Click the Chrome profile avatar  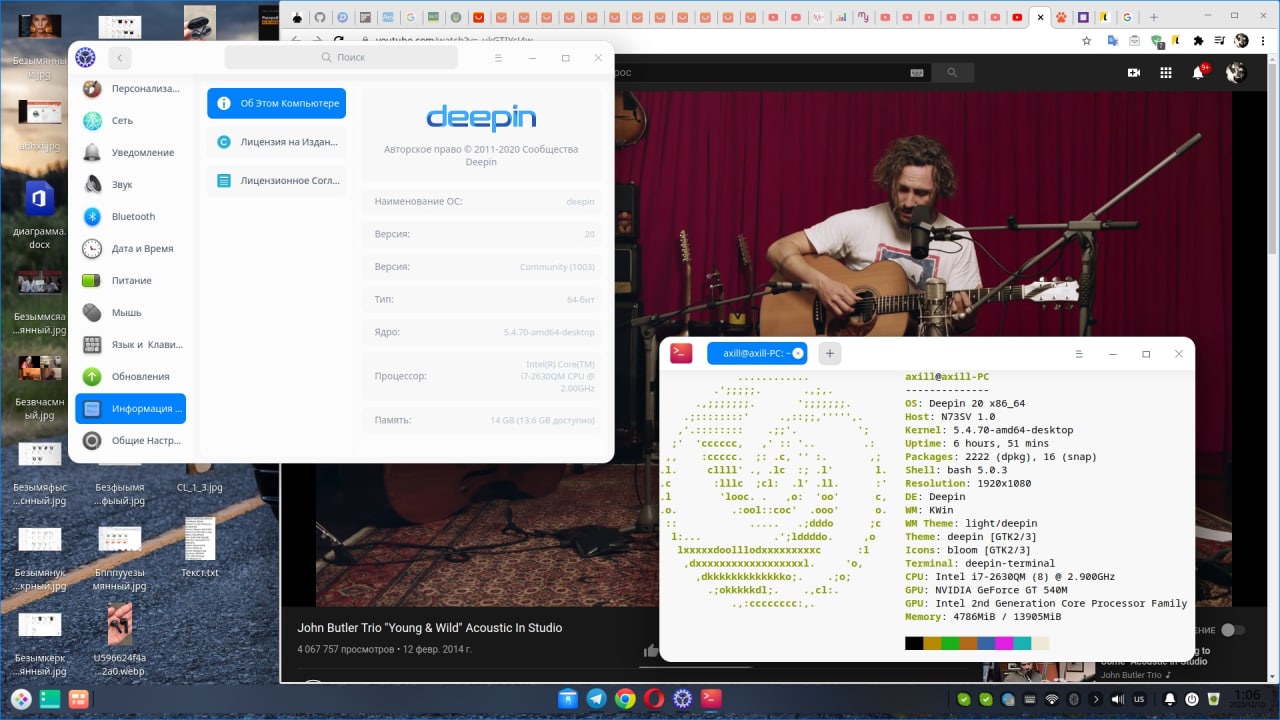coord(1241,41)
